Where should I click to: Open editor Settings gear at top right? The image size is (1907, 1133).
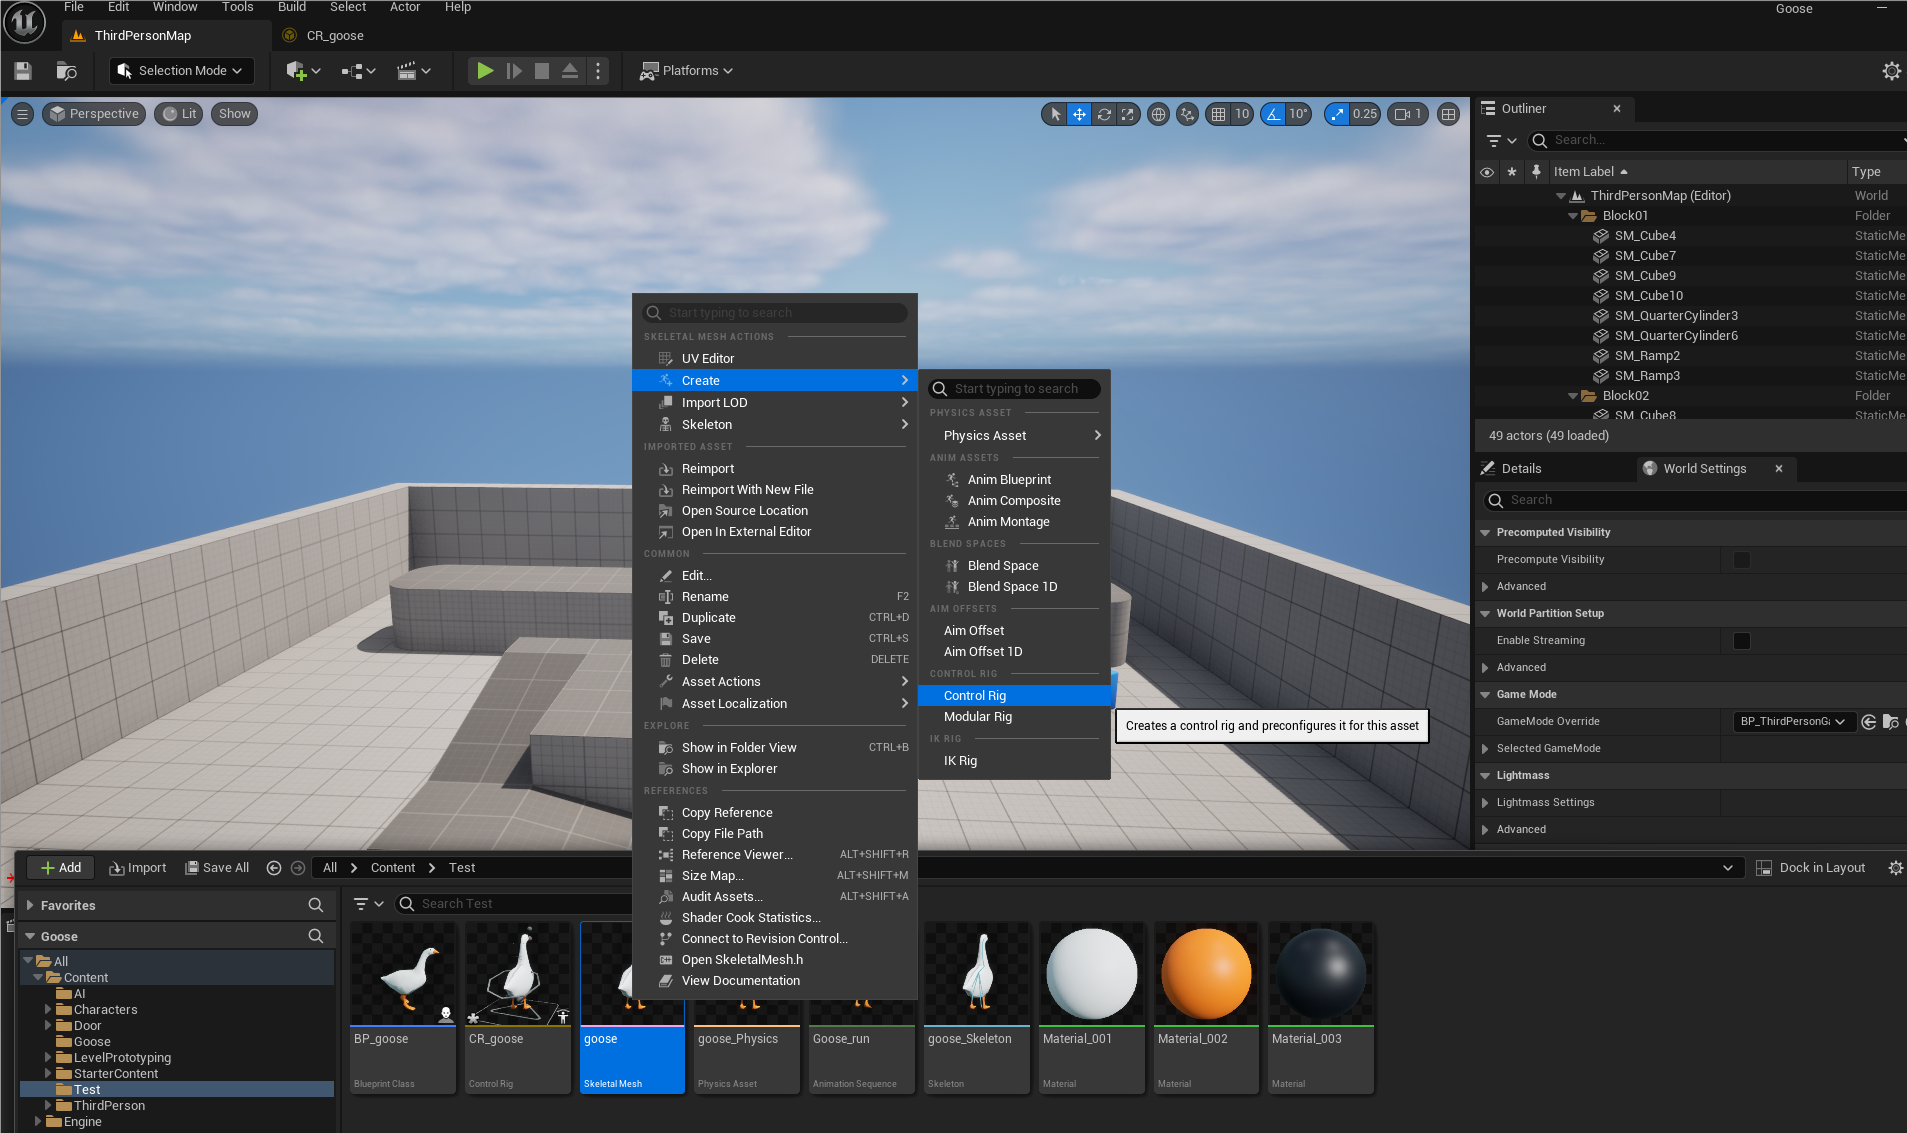click(x=1892, y=71)
